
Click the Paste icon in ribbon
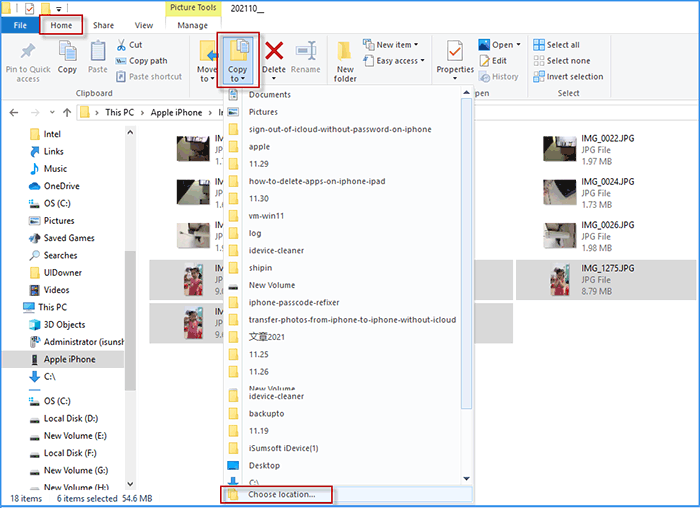98,51
